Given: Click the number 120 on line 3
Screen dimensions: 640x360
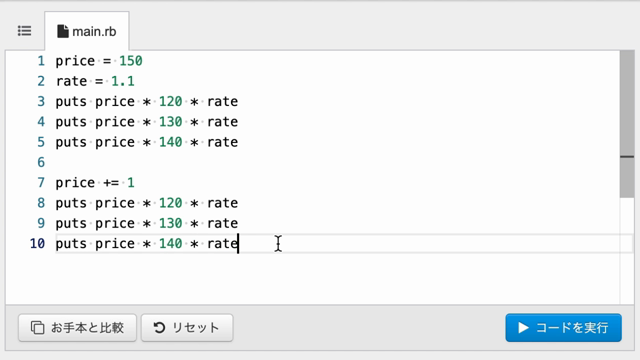Looking at the screenshot, I should tap(170, 101).
